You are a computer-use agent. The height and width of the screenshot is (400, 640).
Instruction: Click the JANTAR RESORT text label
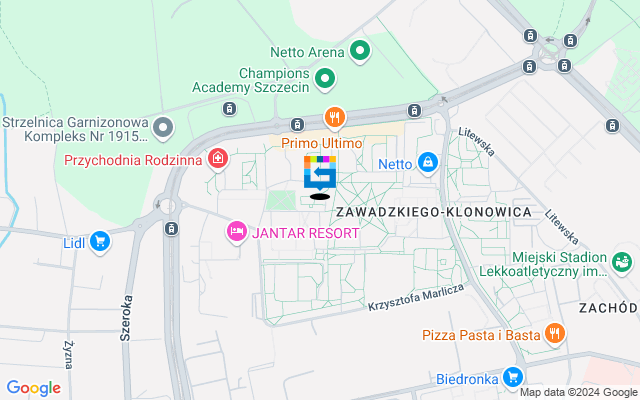pyautogui.click(x=306, y=233)
